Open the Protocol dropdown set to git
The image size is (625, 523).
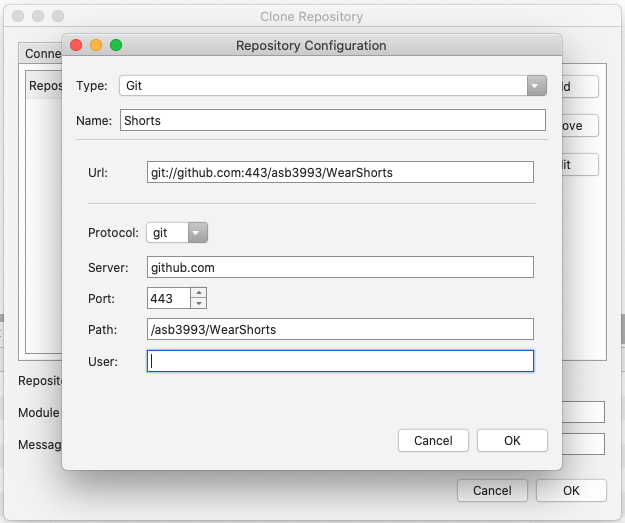177,233
